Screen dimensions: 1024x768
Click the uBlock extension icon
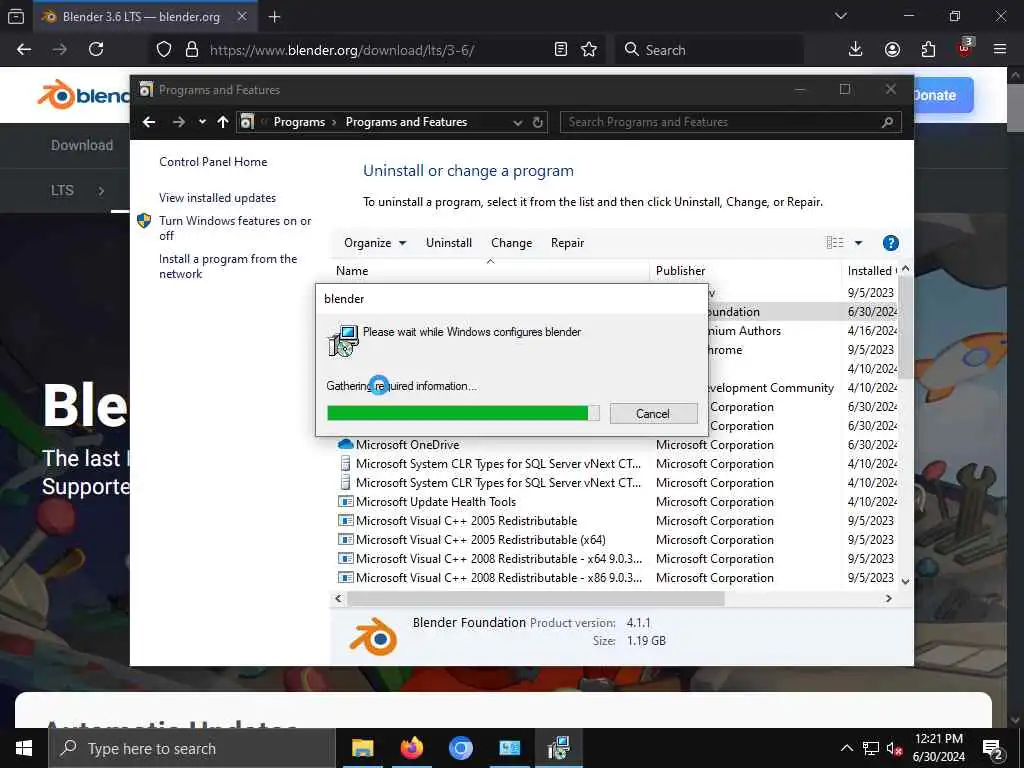(x=965, y=48)
